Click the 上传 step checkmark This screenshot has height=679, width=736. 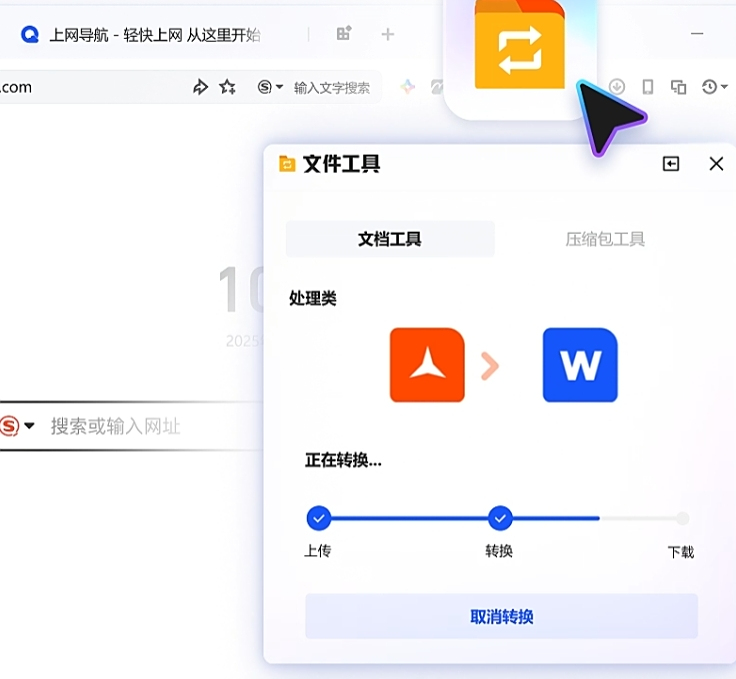[x=319, y=518]
